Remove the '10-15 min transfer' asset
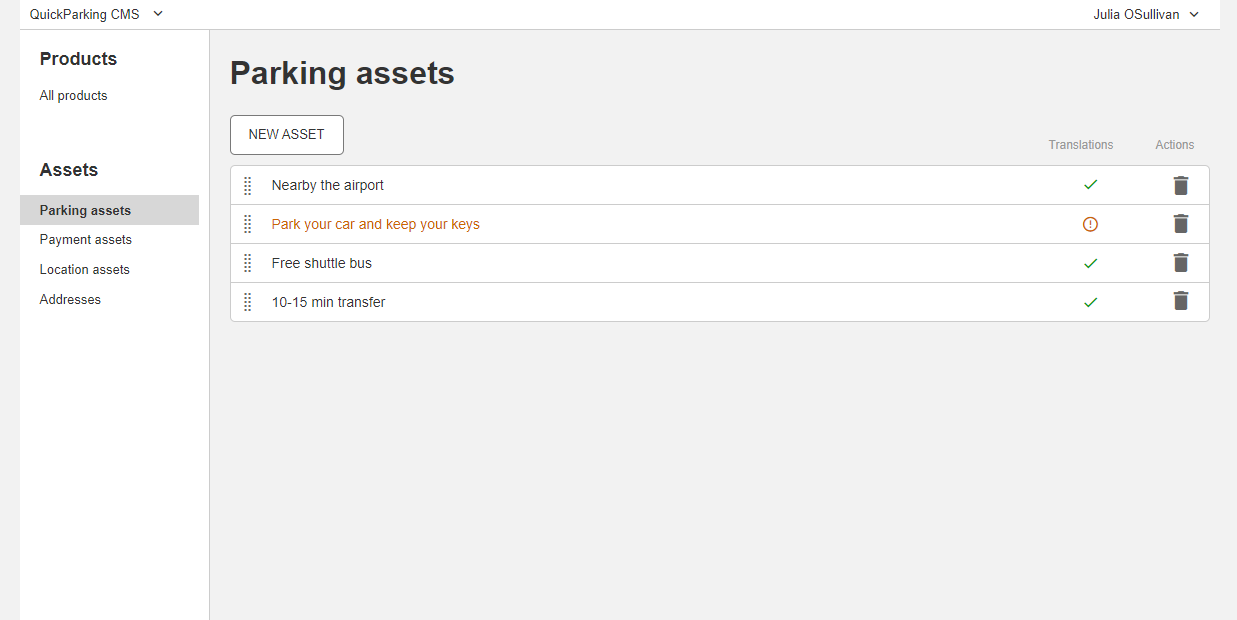 click(x=1181, y=301)
